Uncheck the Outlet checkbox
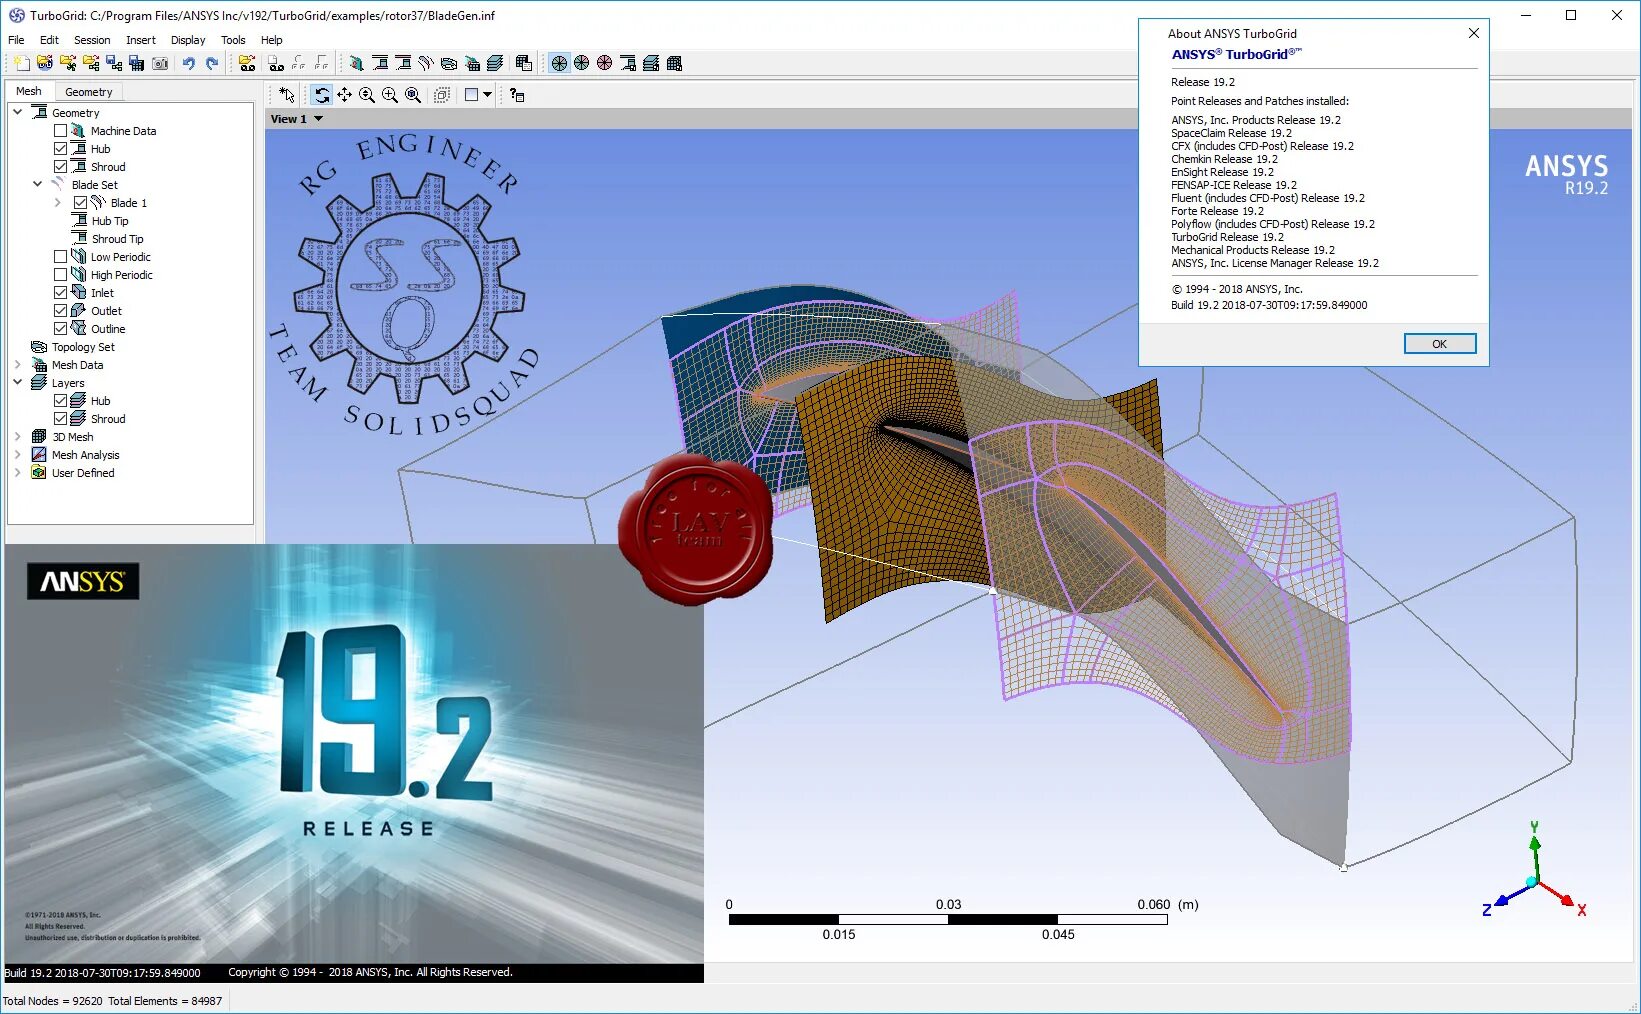 (61, 311)
